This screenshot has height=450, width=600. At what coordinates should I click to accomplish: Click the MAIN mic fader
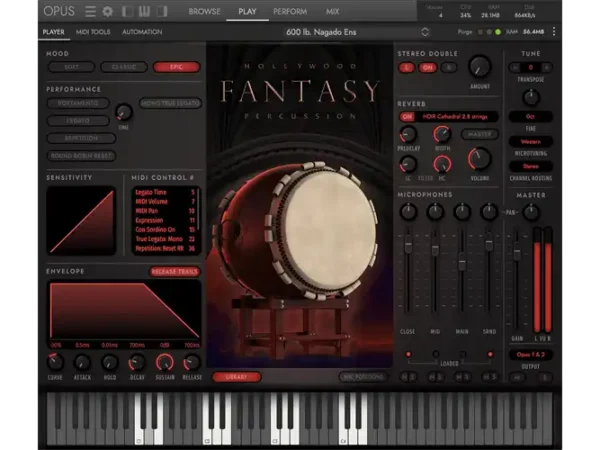click(462, 264)
